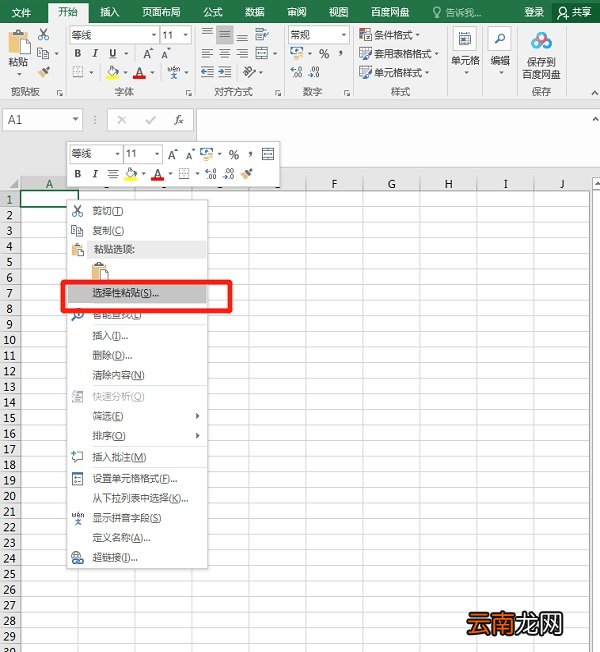The width and height of the screenshot is (600, 652).
Task: Collapse the ribbon with the arrow
Action: click(x=595, y=94)
